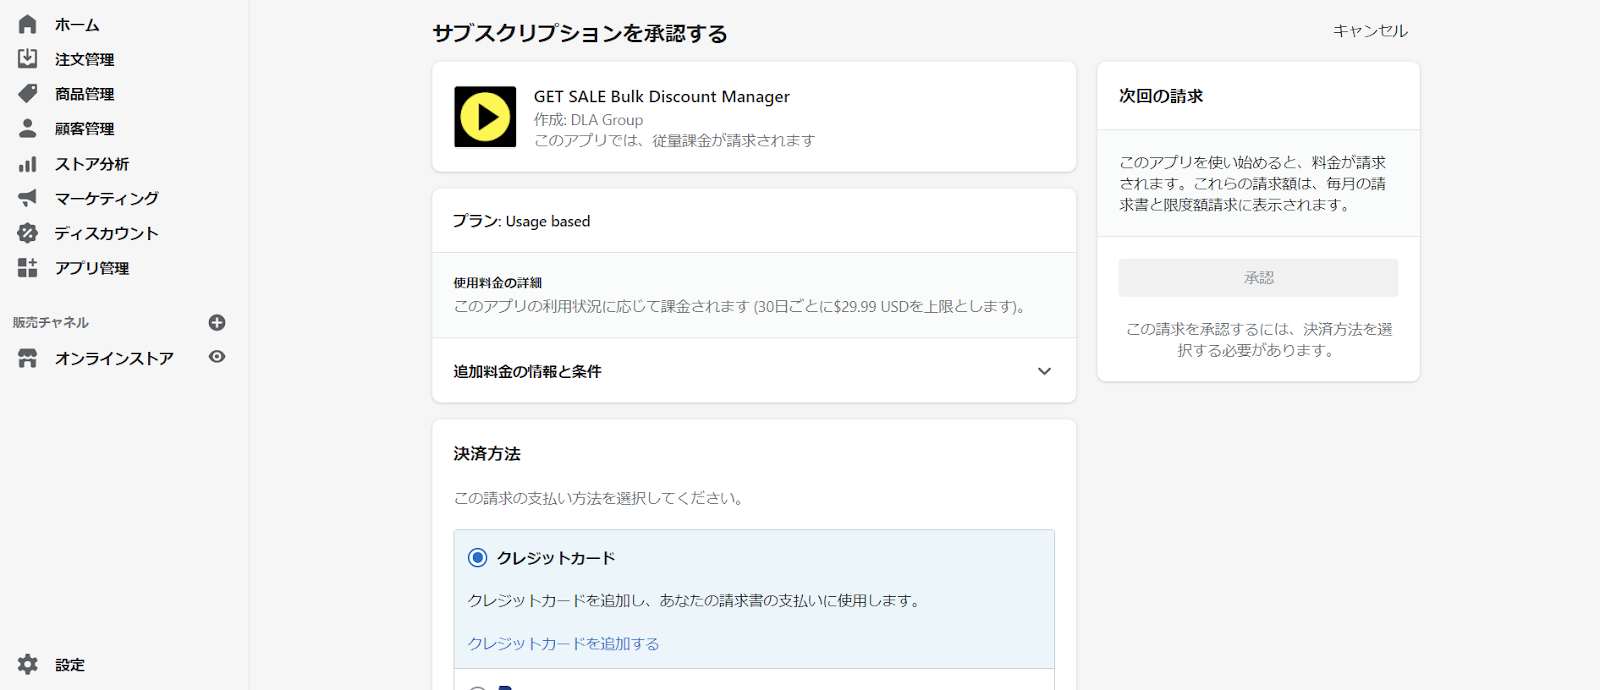Click the store analytics bar chart icon
Screen dimensions: 1600x690
click(27, 163)
